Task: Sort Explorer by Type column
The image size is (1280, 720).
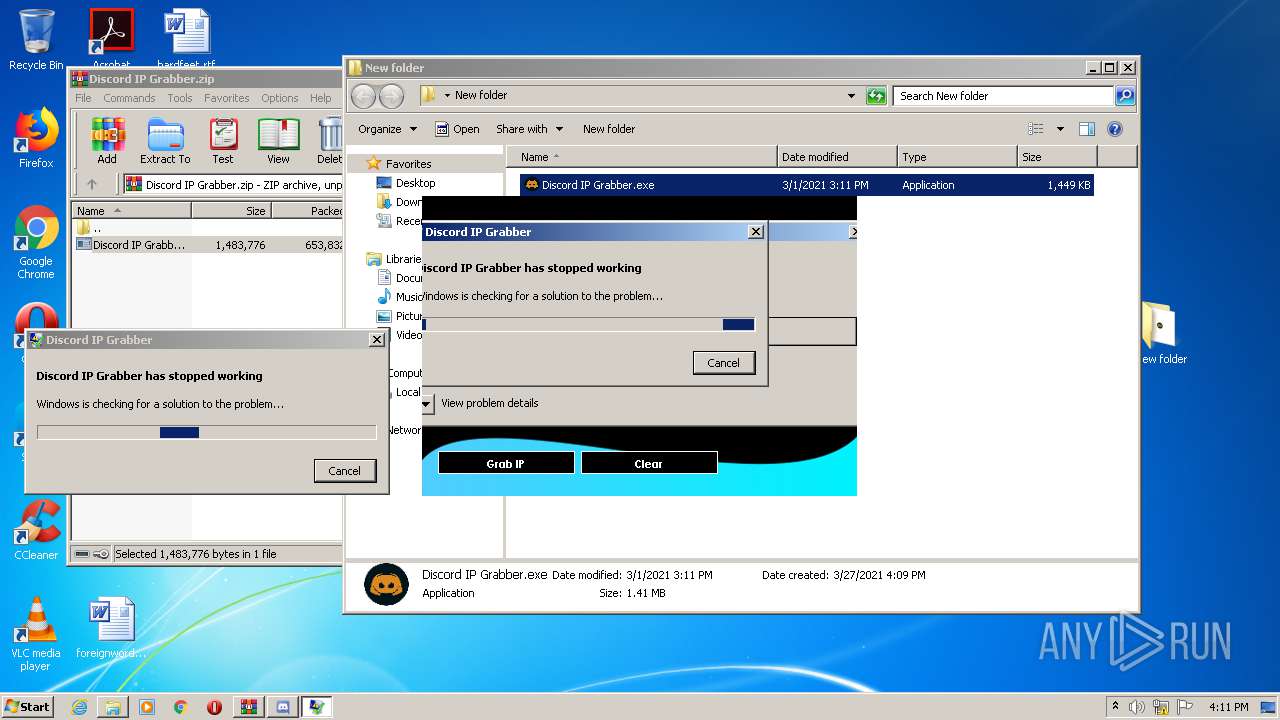Action: pyautogui.click(x=956, y=157)
